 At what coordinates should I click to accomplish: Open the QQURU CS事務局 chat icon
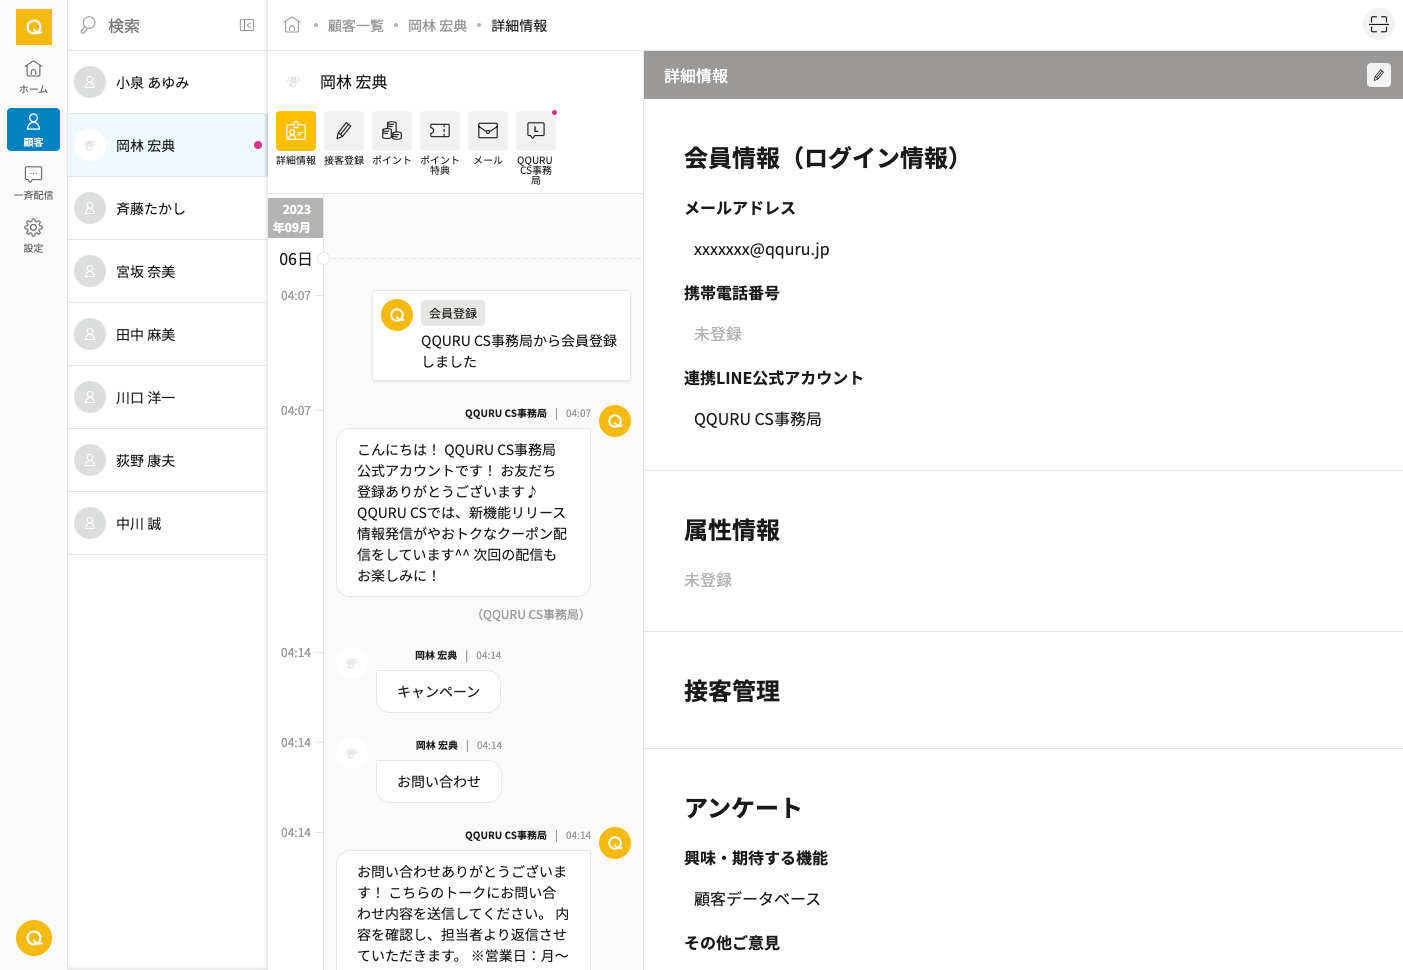pos(535,131)
